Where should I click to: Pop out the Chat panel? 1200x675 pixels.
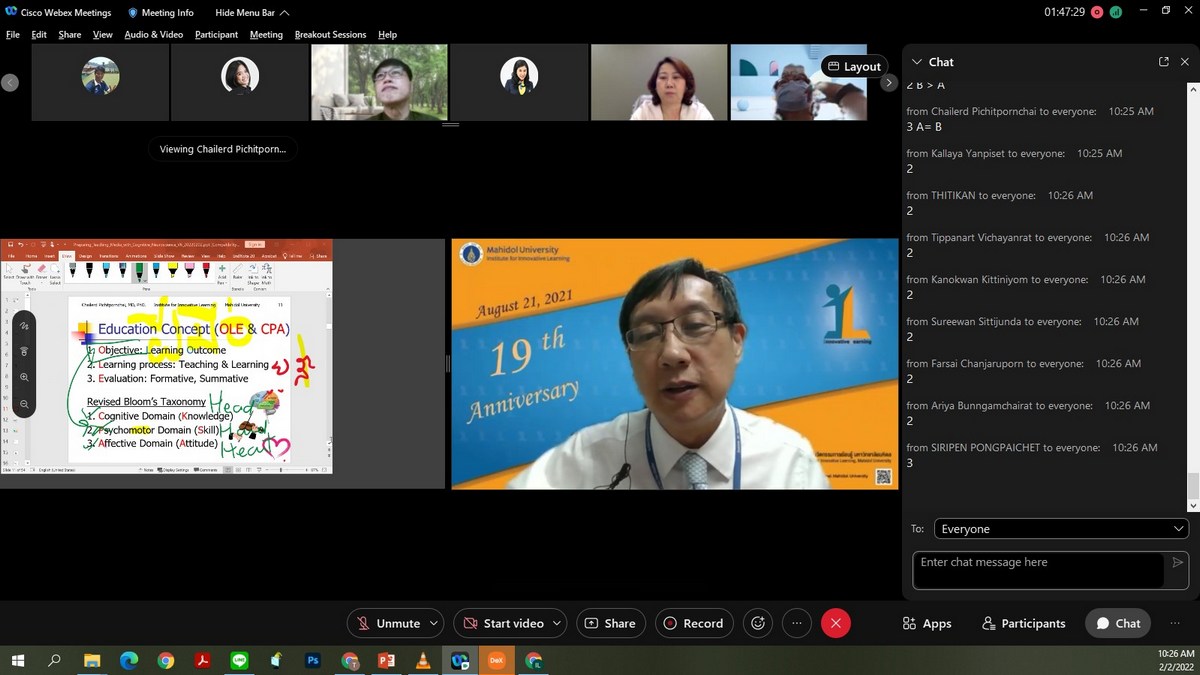[x=1163, y=62]
